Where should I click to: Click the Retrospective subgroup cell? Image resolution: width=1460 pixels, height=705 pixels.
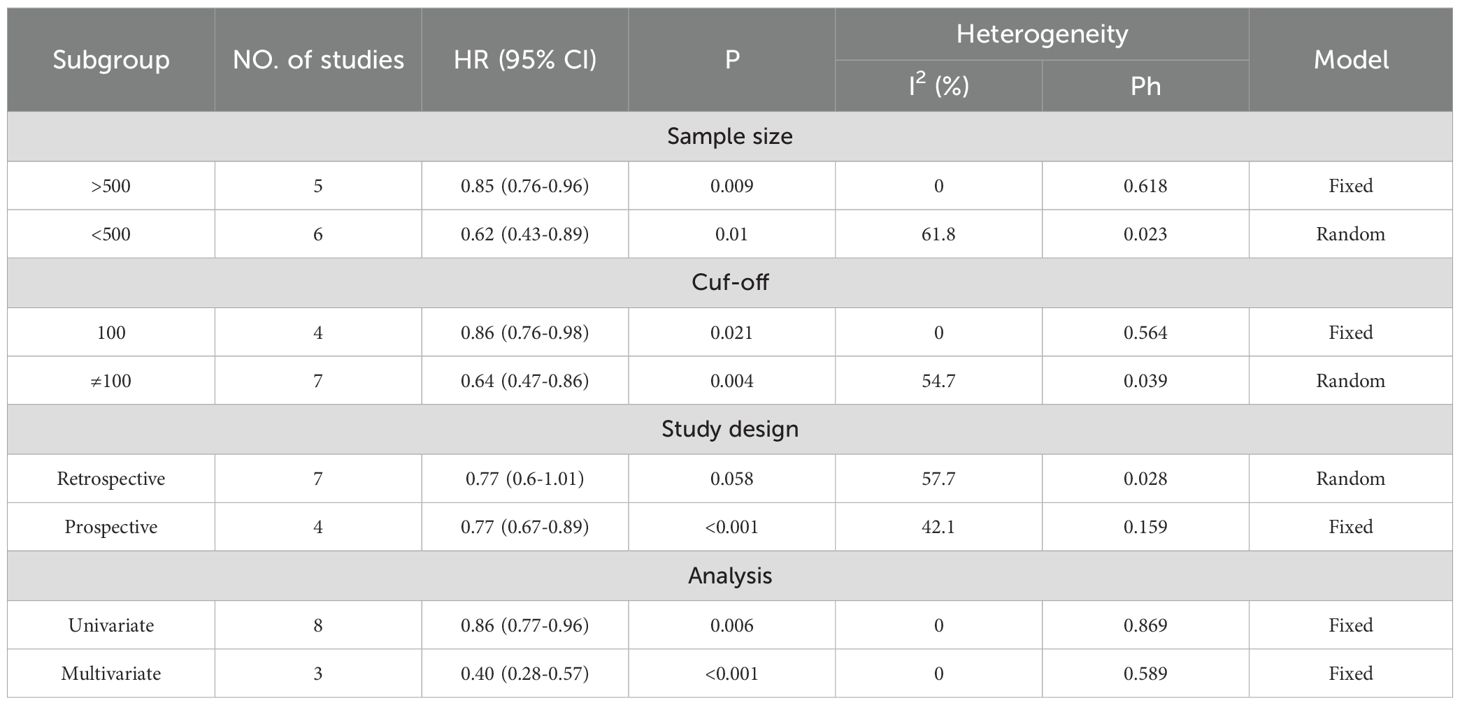111,479
